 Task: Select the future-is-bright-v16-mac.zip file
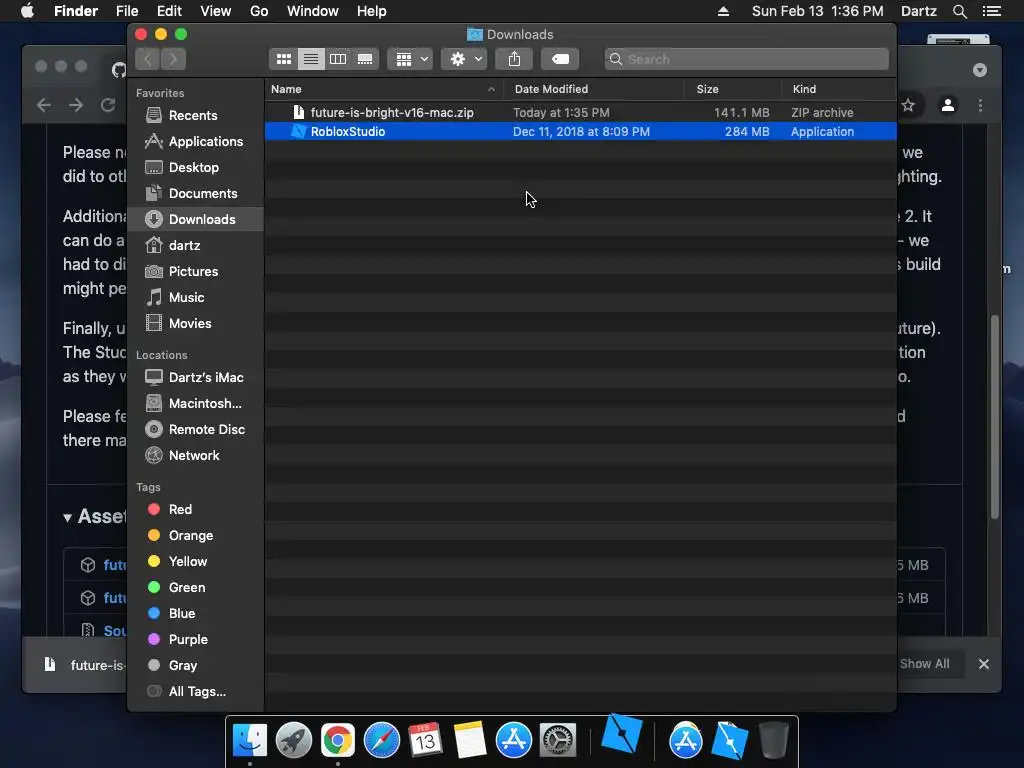pos(581,112)
